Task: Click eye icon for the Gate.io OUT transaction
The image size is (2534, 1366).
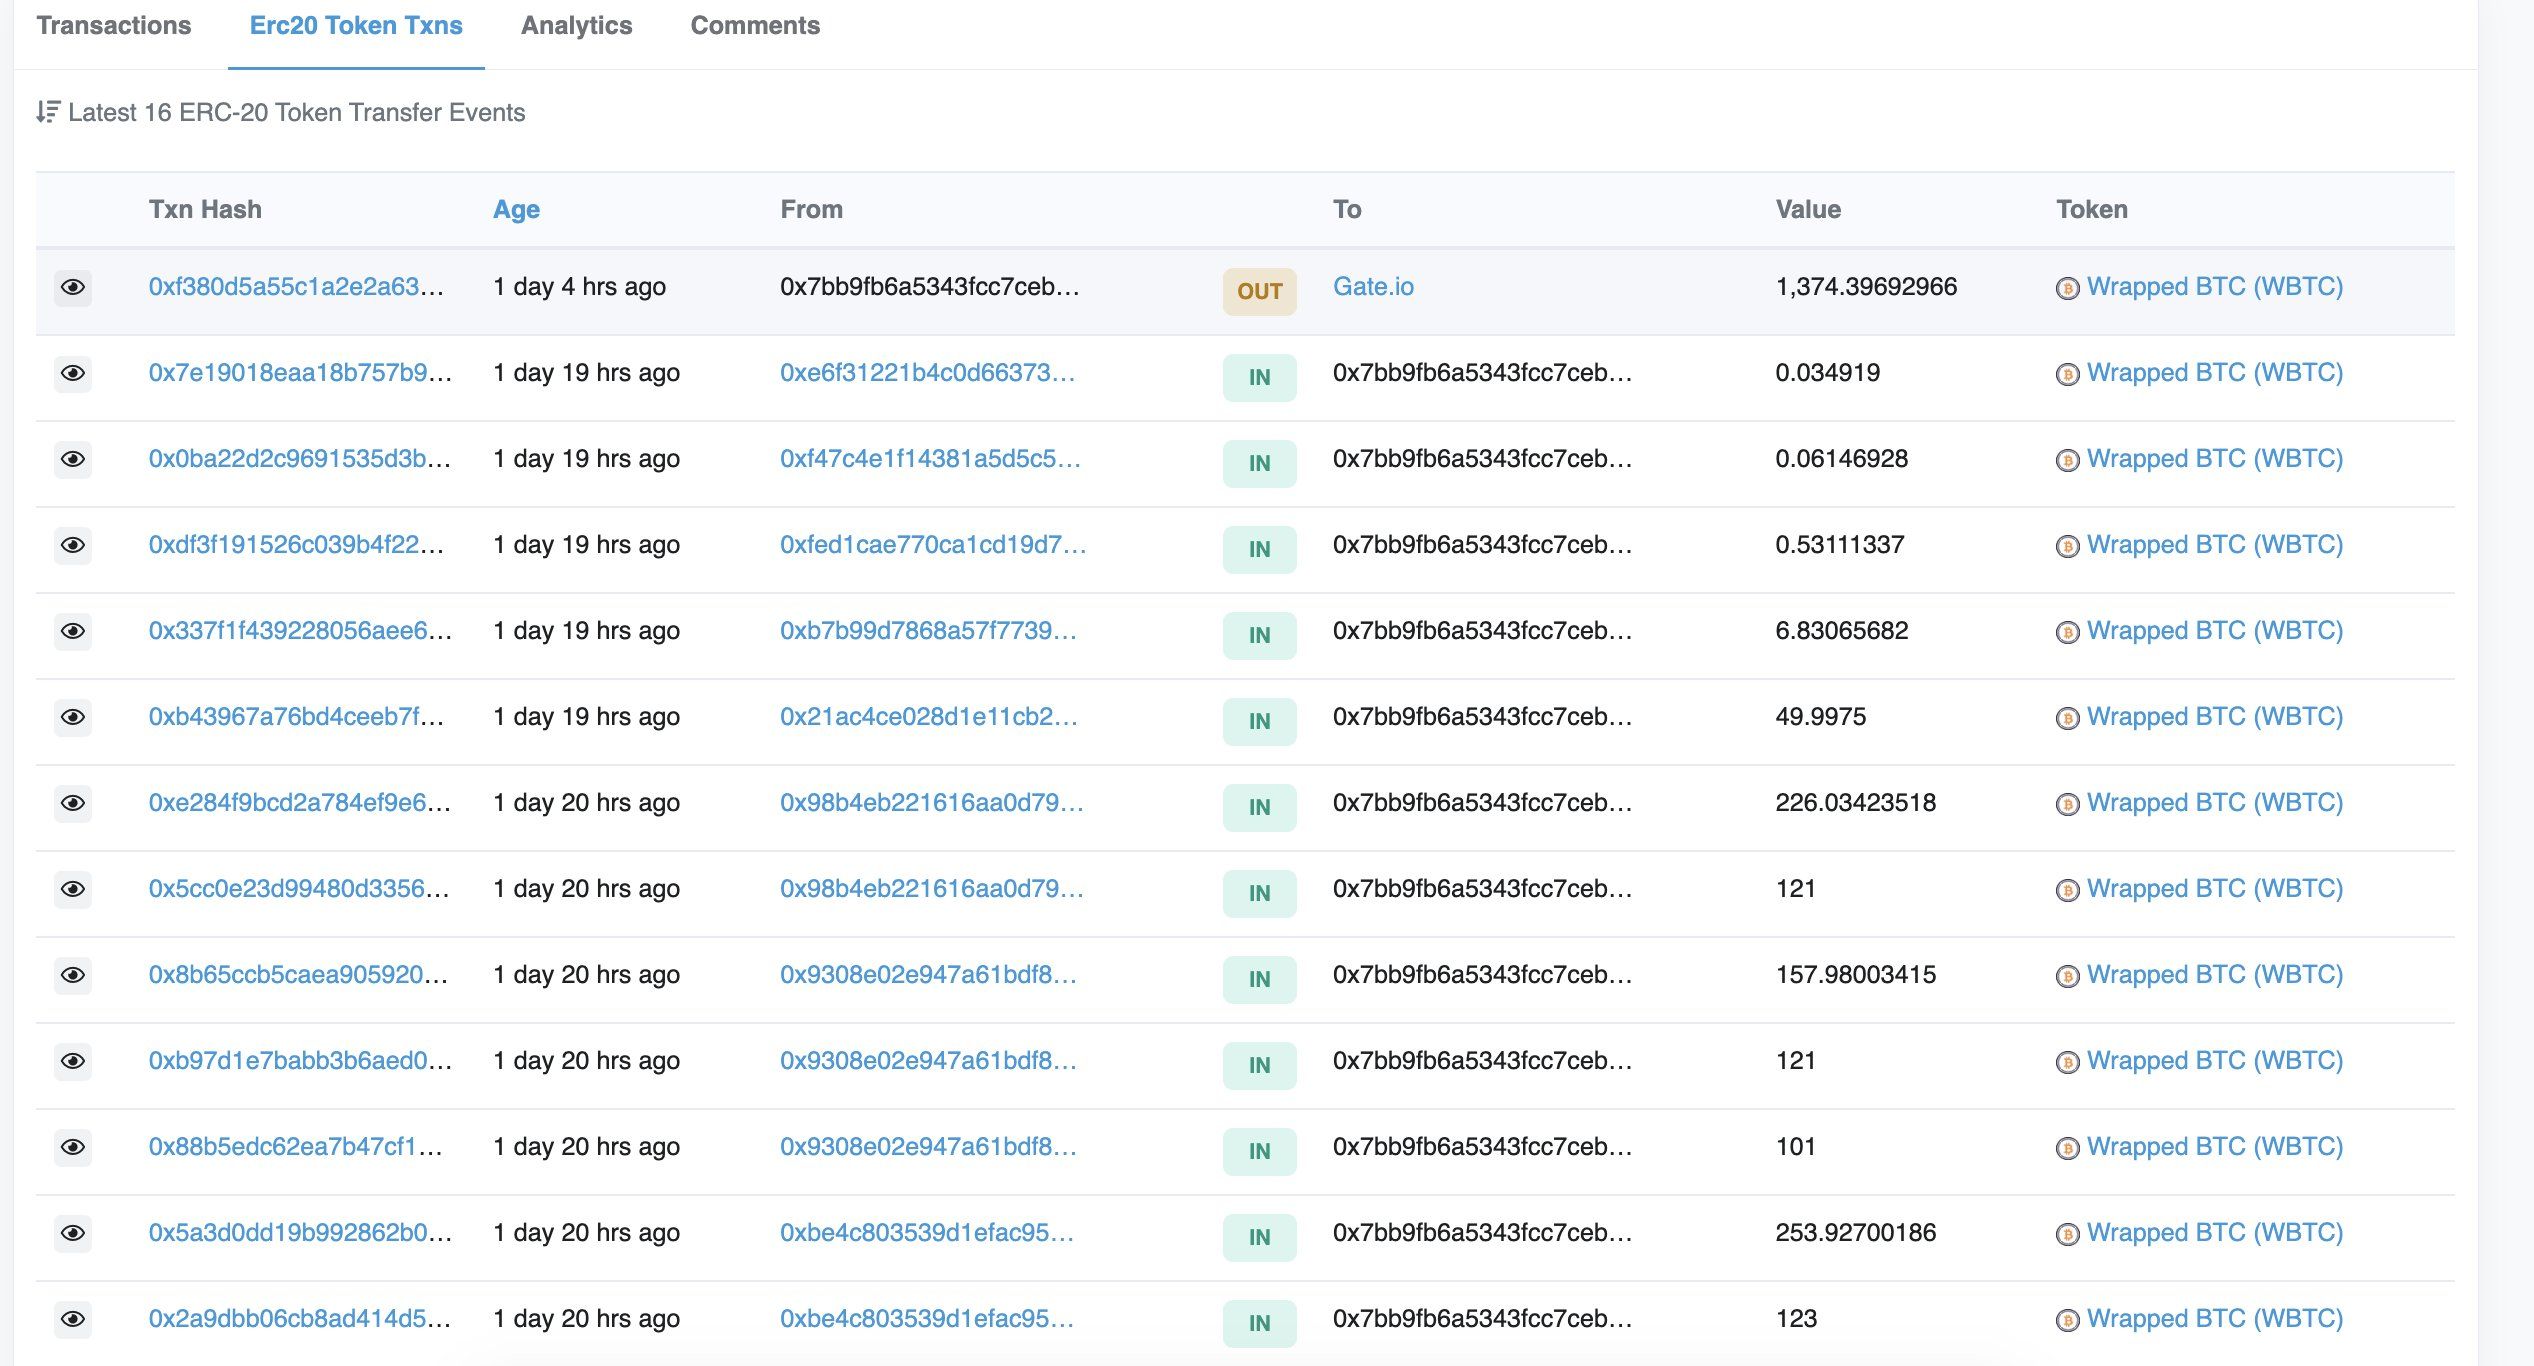Action: point(73,288)
